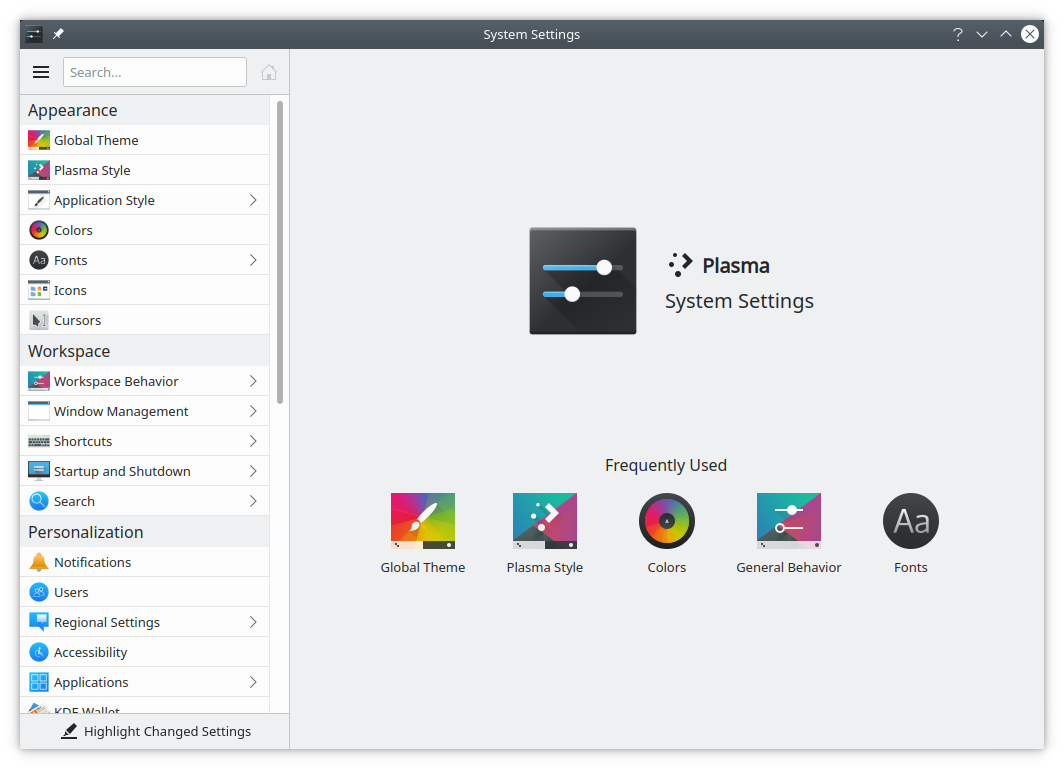Viewport: 1064px width, 769px height.
Task: Click the help question mark in title bar
Action: [957, 34]
